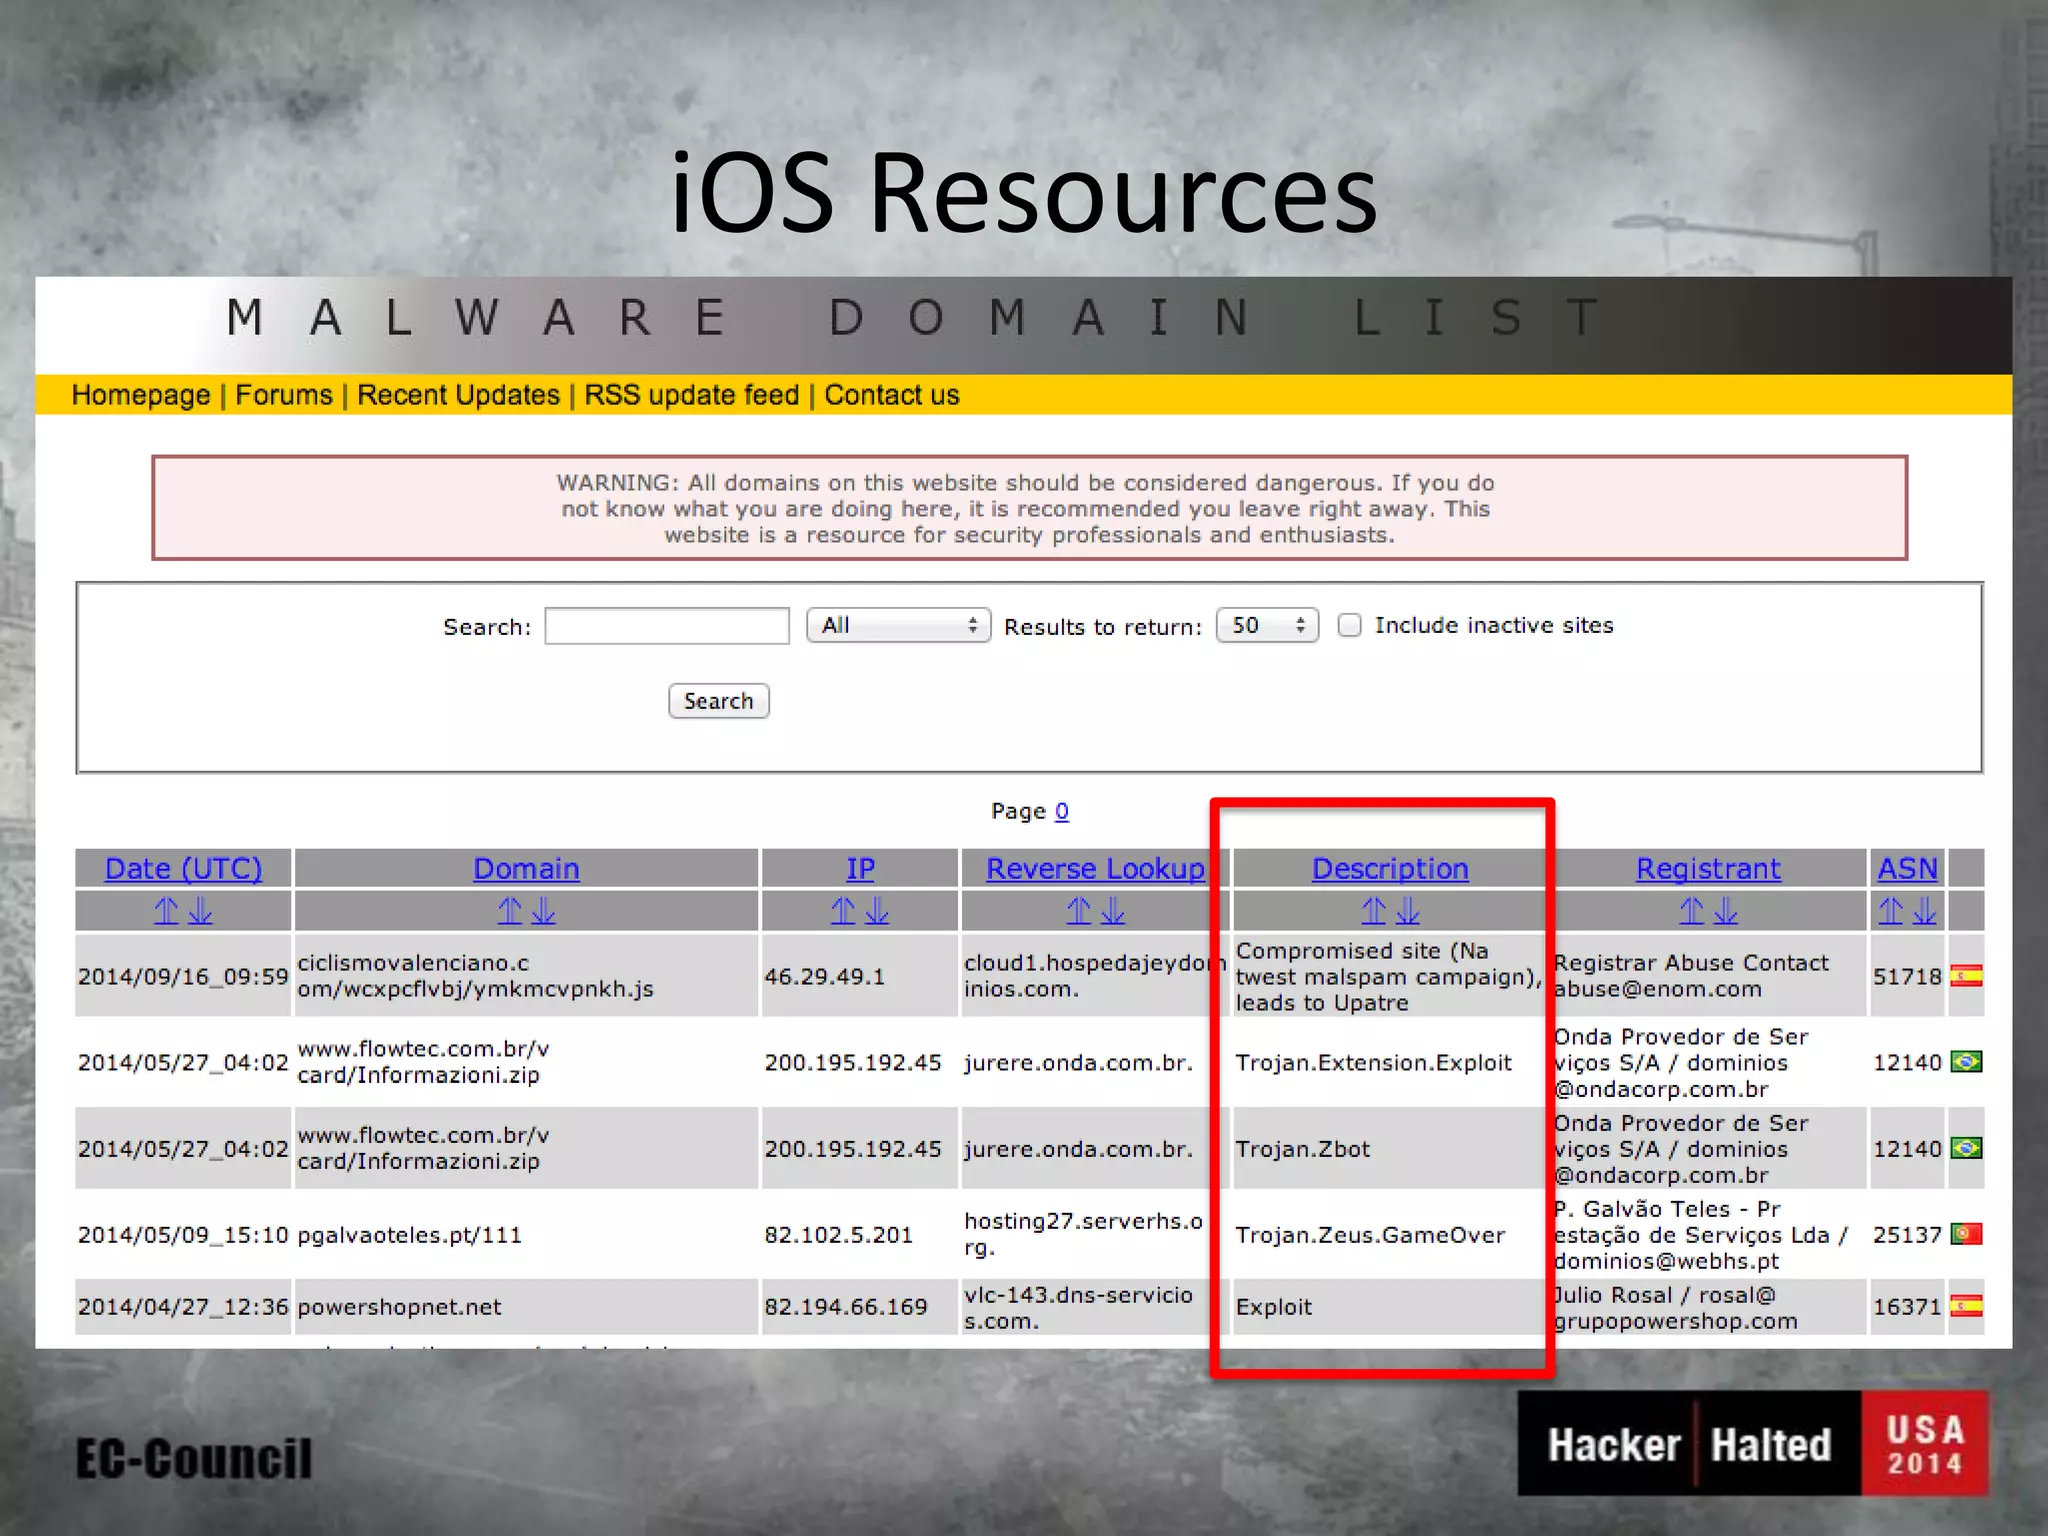This screenshot has height=1536, width=2048.
Task: Click the Search button
Action: (x=719, y=701)
